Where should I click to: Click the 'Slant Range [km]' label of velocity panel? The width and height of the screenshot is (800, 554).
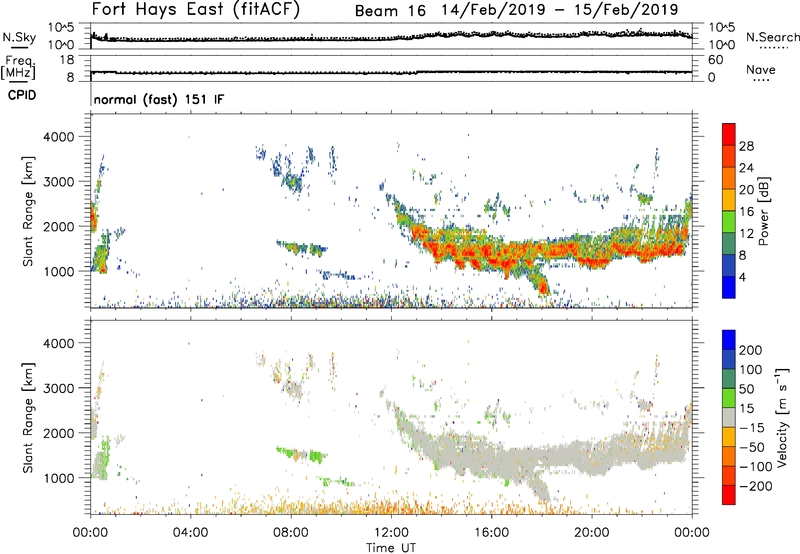(28, 418)
